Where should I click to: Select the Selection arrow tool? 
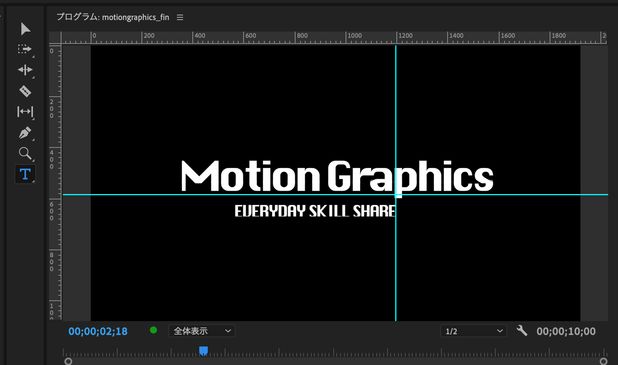25,29
